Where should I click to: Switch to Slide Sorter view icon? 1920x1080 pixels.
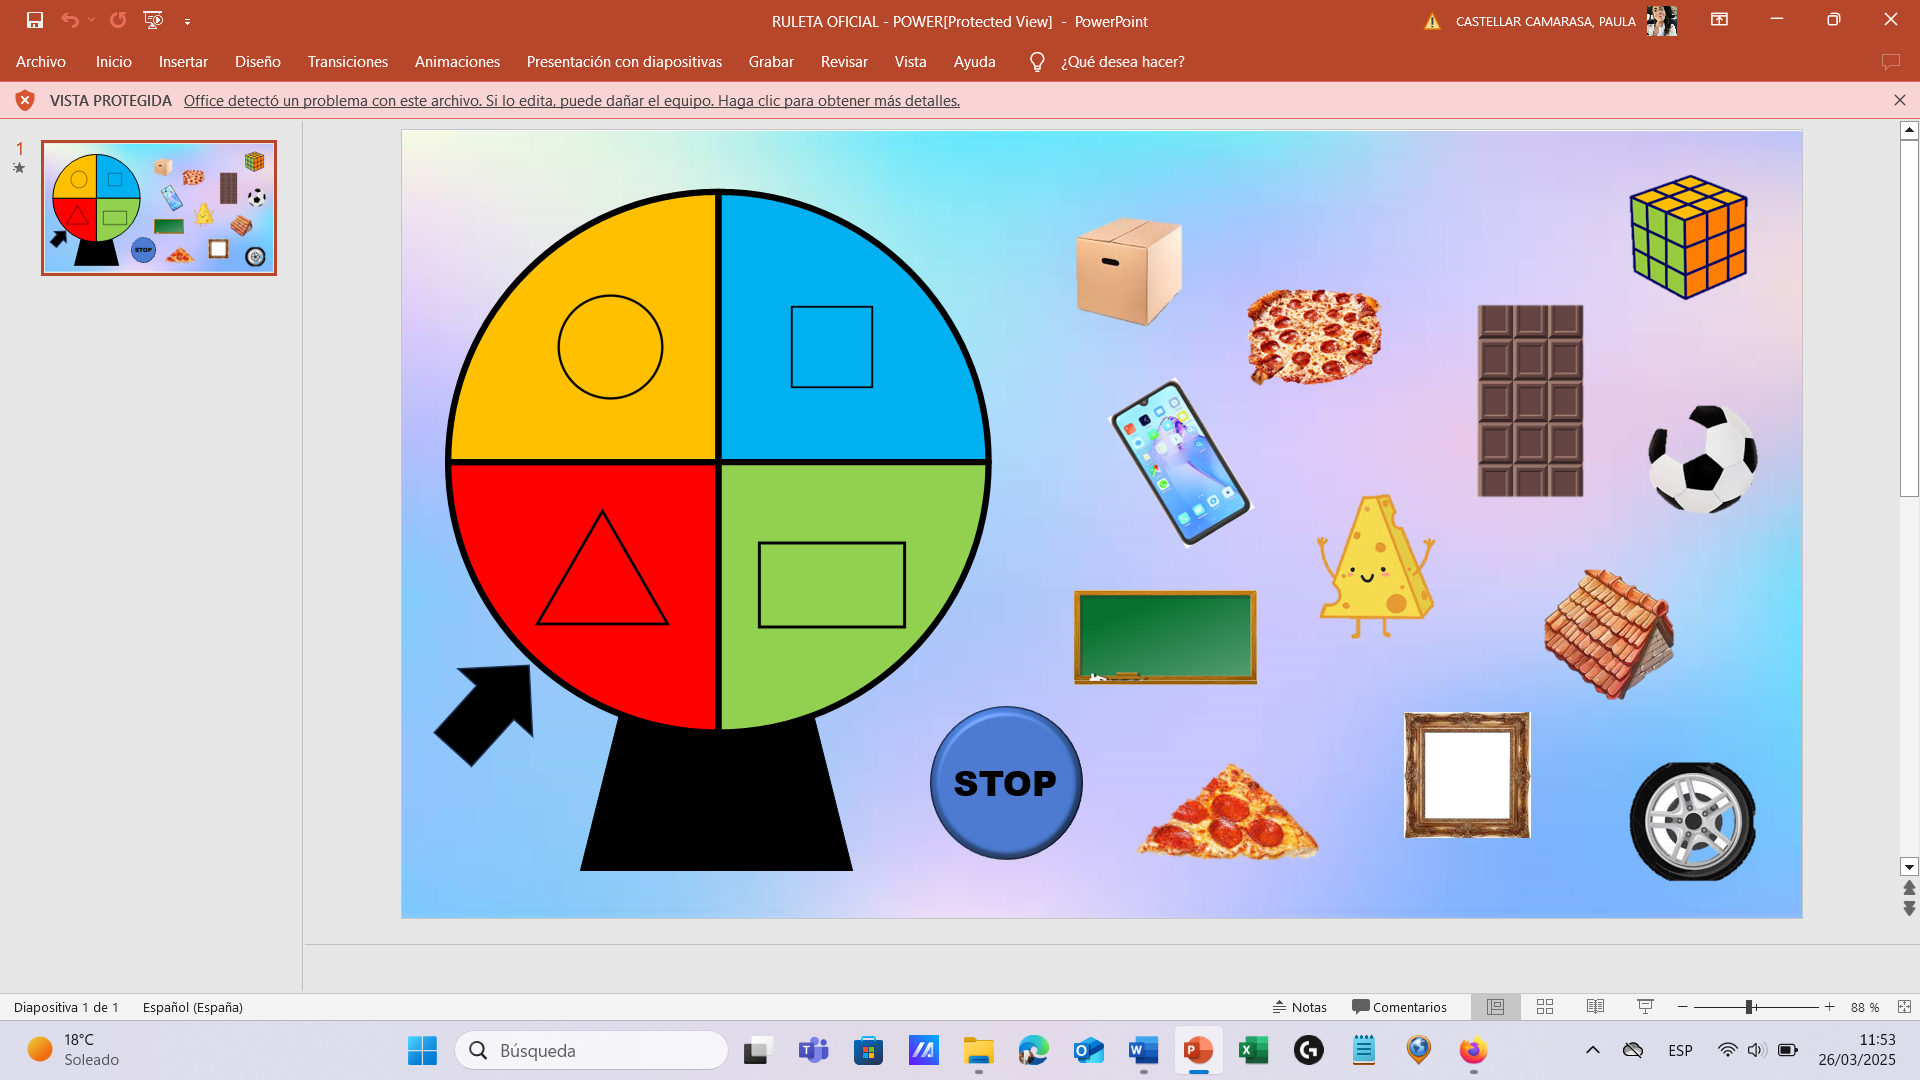click(1545, 1007)
